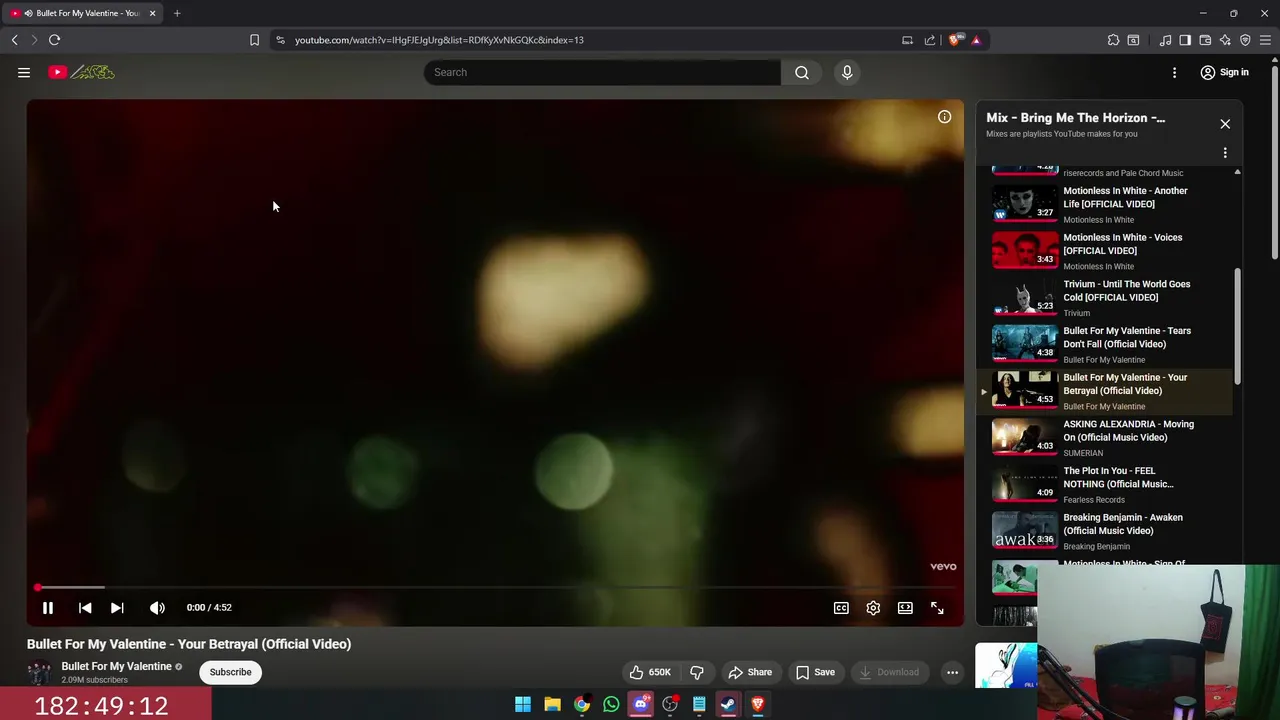Open Steam from taskbar
Image resolution: width=1280 pixels, height=720 pixels.
coord(728,704)
